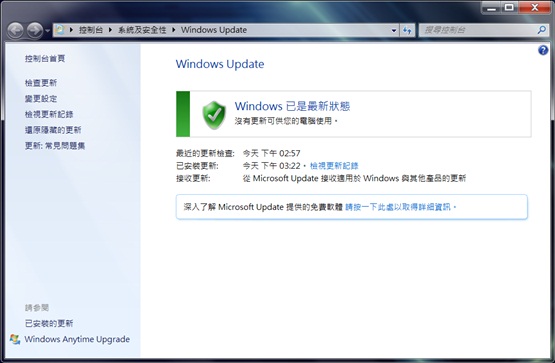
Task: Maximize the Windows Update window
Action: 509,7
